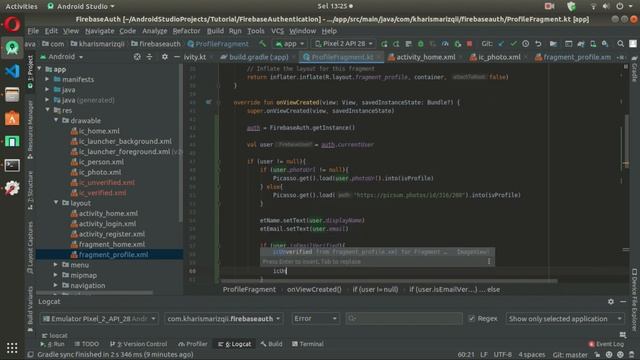The width and height of the screenshot is (640, 360).
Task: Open Logcat settings gear icon
Action: click(x=611, y=301)
